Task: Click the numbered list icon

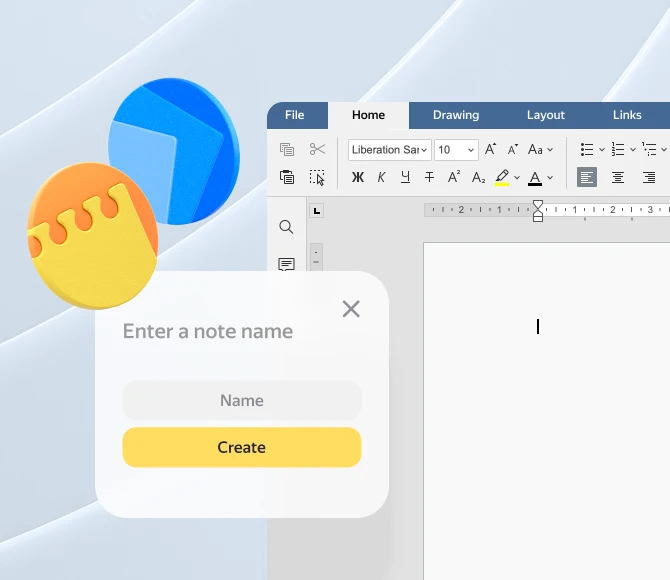Action: tap(618, 150)
